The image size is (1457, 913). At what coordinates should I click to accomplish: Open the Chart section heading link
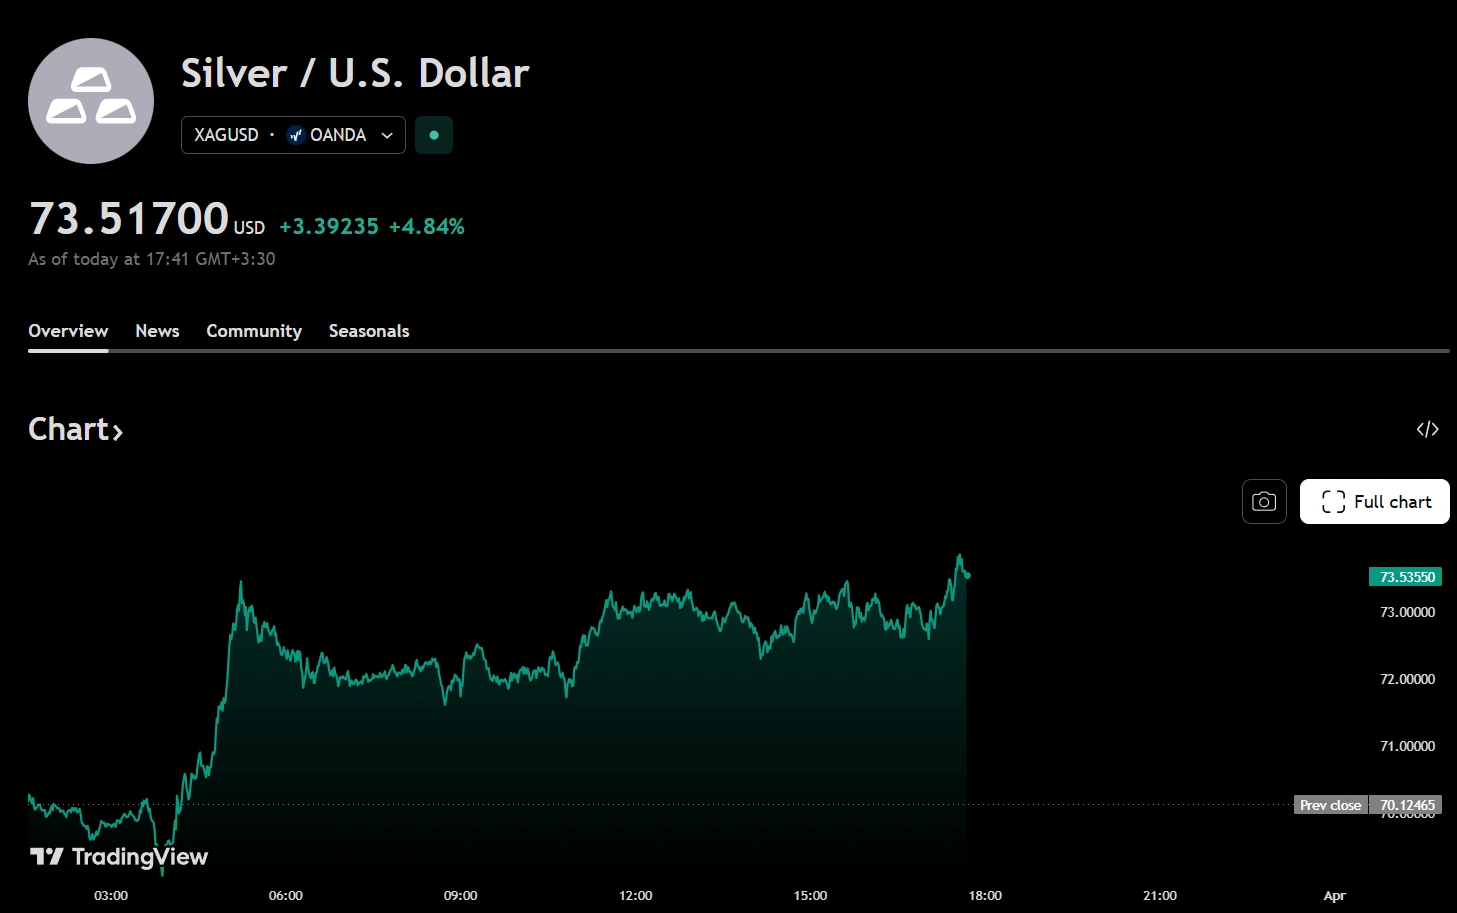(x=68, y=429)
